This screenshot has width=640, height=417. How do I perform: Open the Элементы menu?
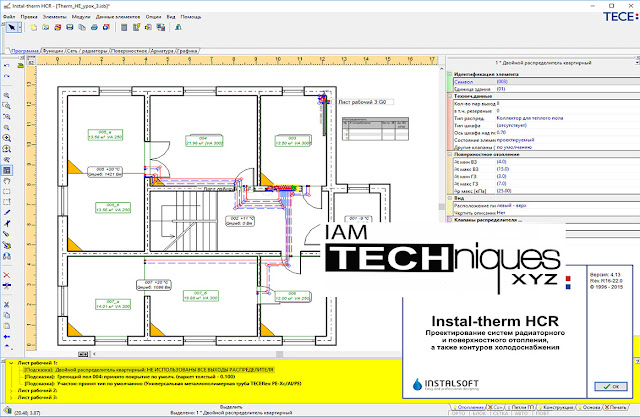tap(54, 17)
